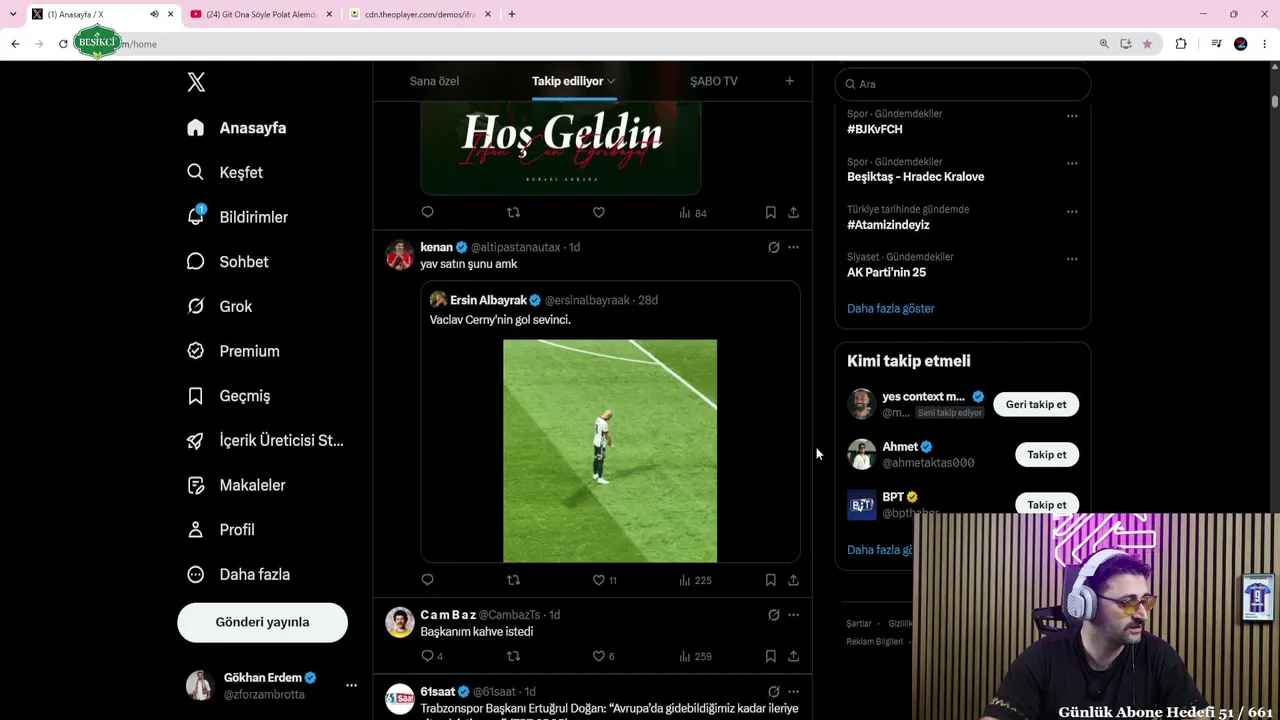Switch to the YouTube Git Ona Söyle tab
Image resolution: width=1280 pixels, height=720 pixels.
click(x=260, y=14)
